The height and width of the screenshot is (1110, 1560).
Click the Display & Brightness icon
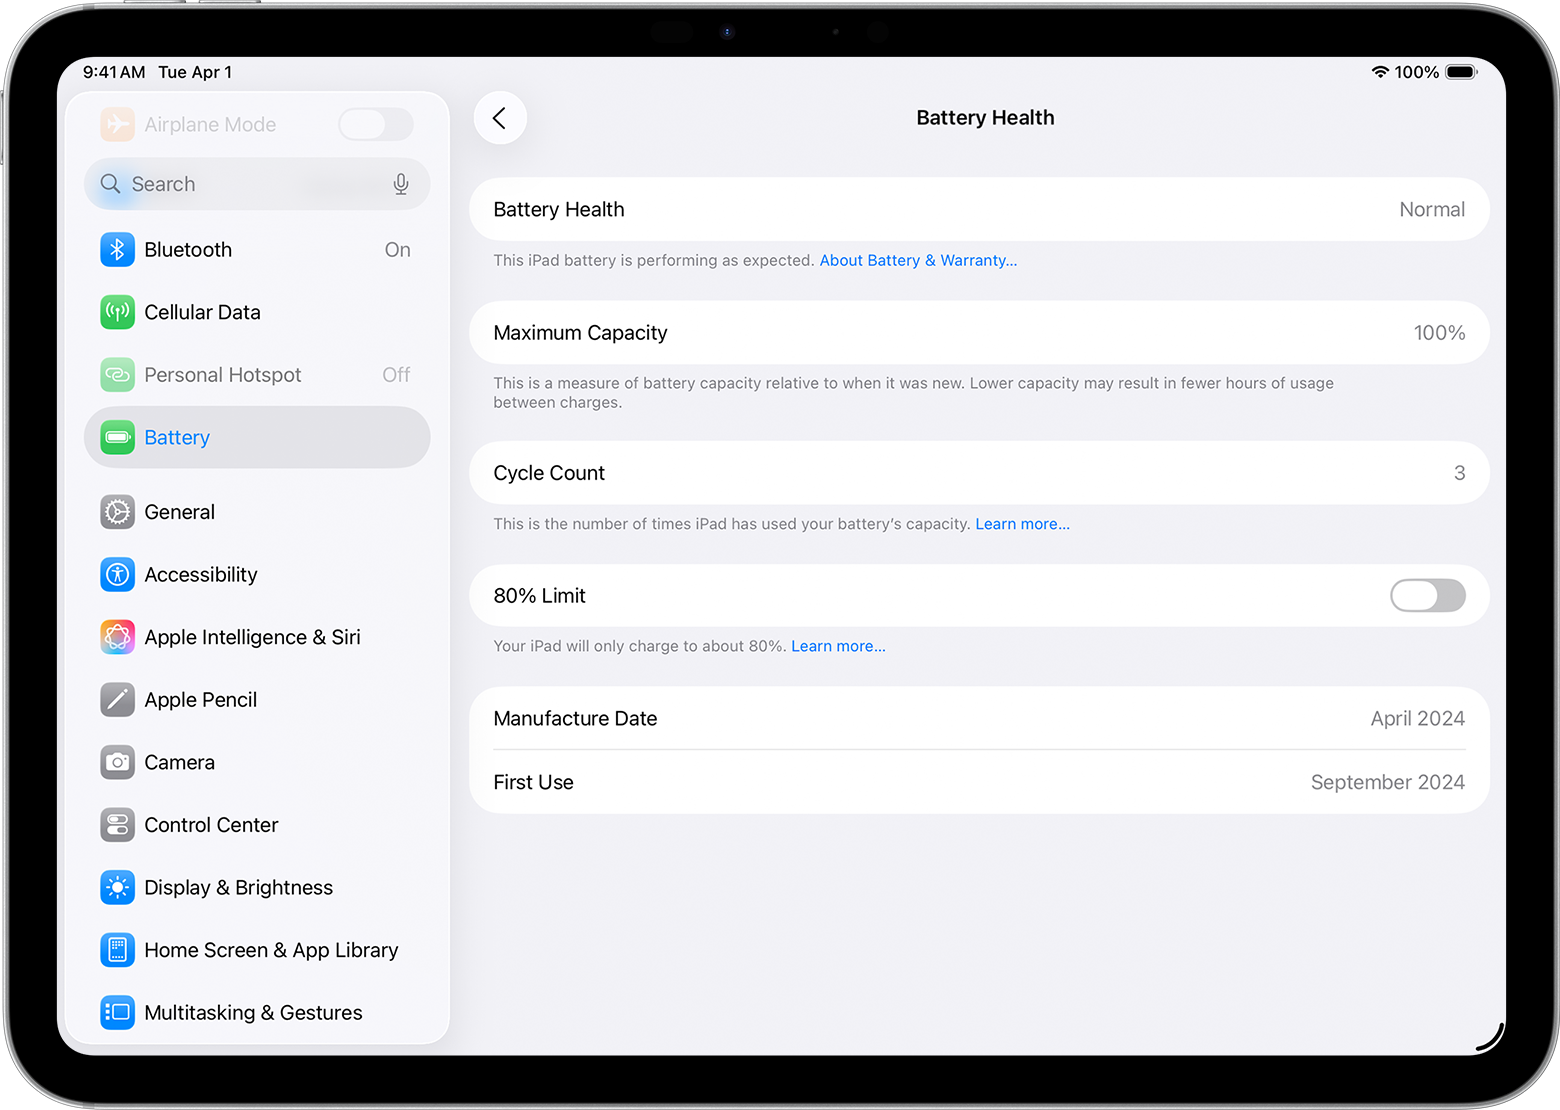[117, 887]
